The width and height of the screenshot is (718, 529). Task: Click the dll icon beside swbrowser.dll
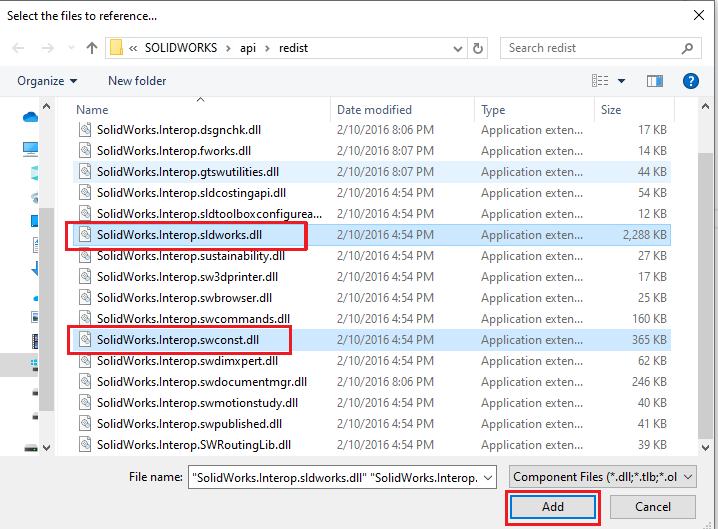pyautogui.click(x=85, y=298)
